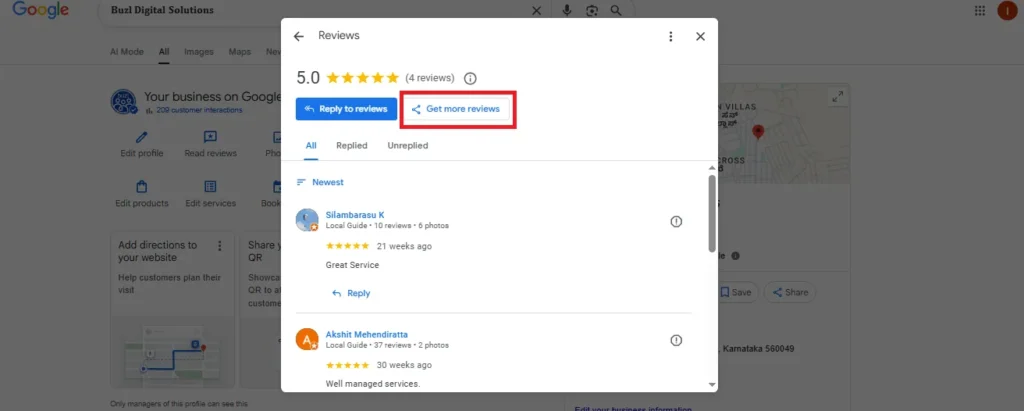Click the business profile logo icon

[x=123, y=102]
